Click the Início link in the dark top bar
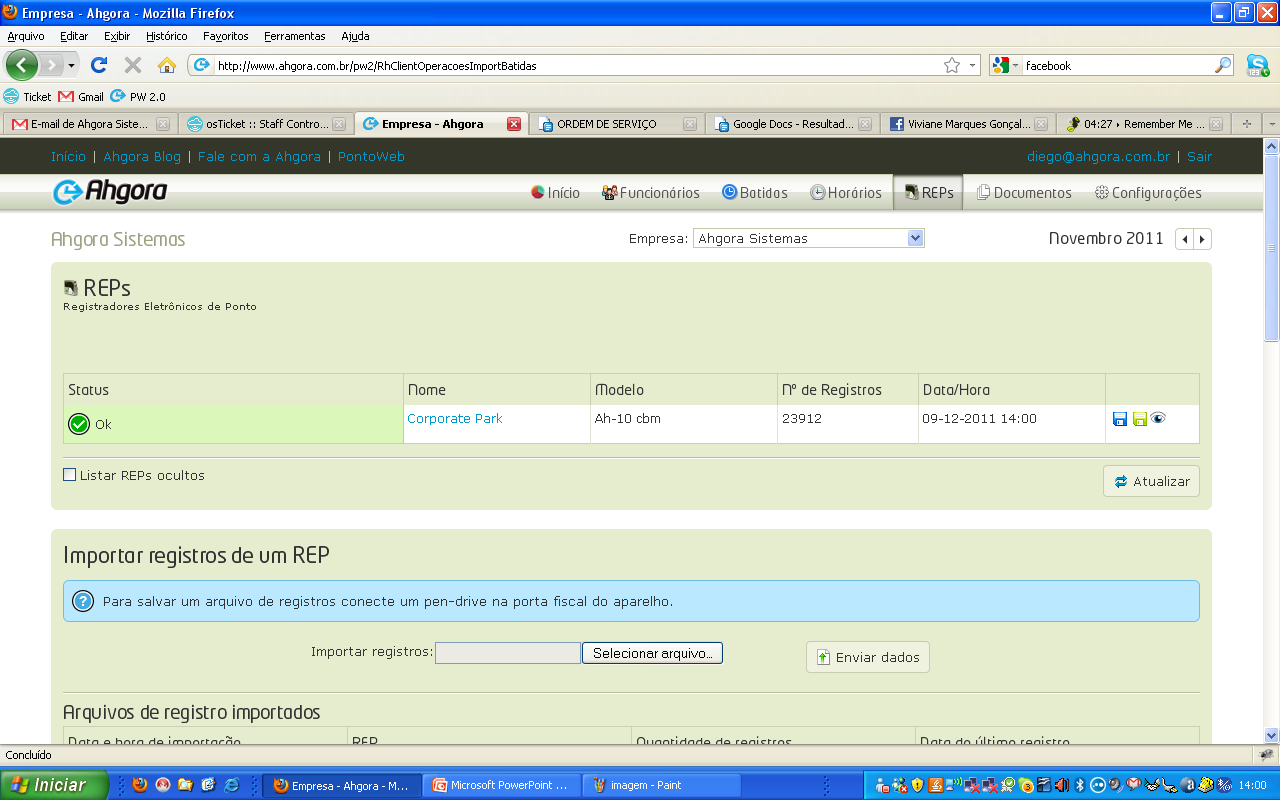1280x800 pixels. 69,157
